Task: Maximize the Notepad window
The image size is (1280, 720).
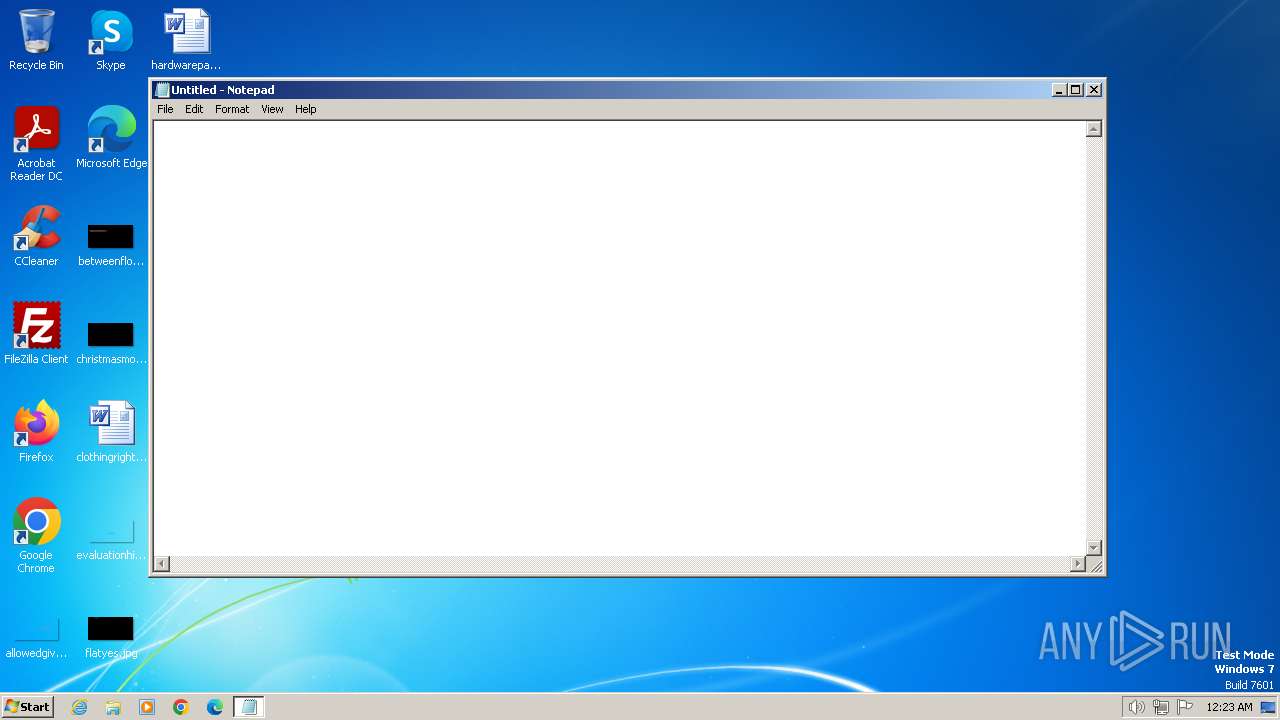Action: click(1075, 90)
